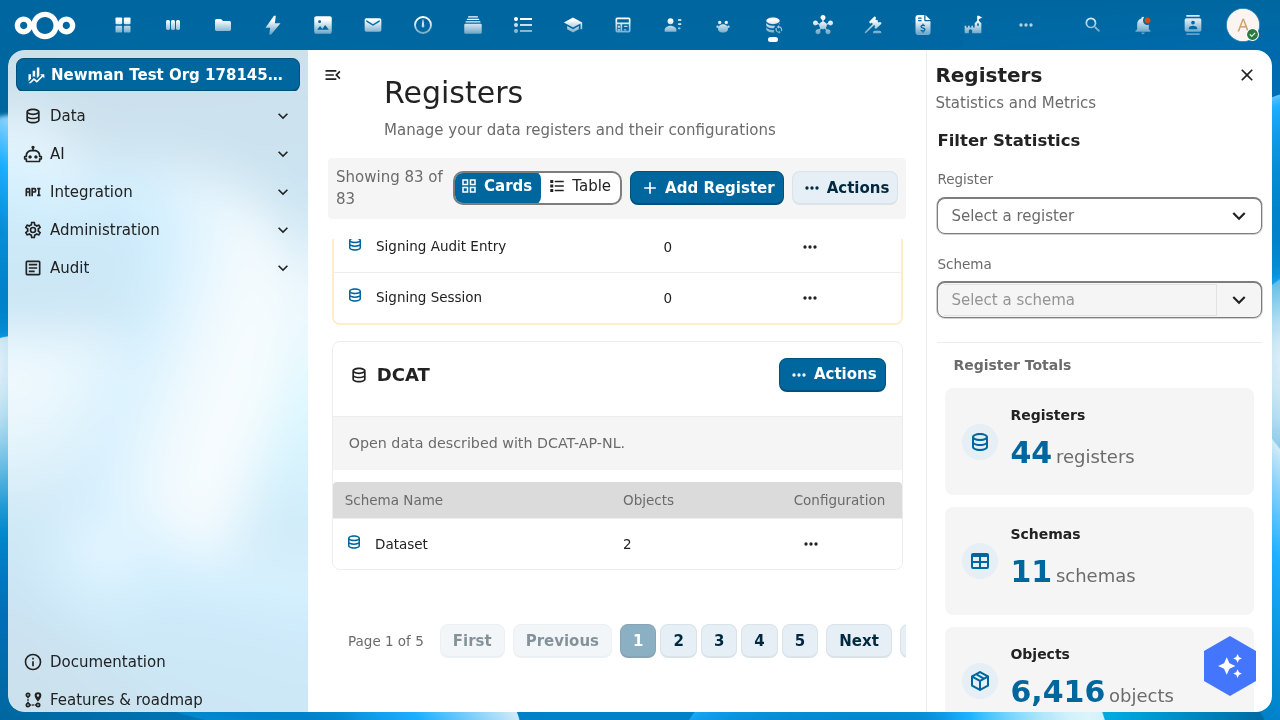Click the Signing Audit Entry schema name
The height and width of the screenshot is (720, 1280).
[441, 247]
